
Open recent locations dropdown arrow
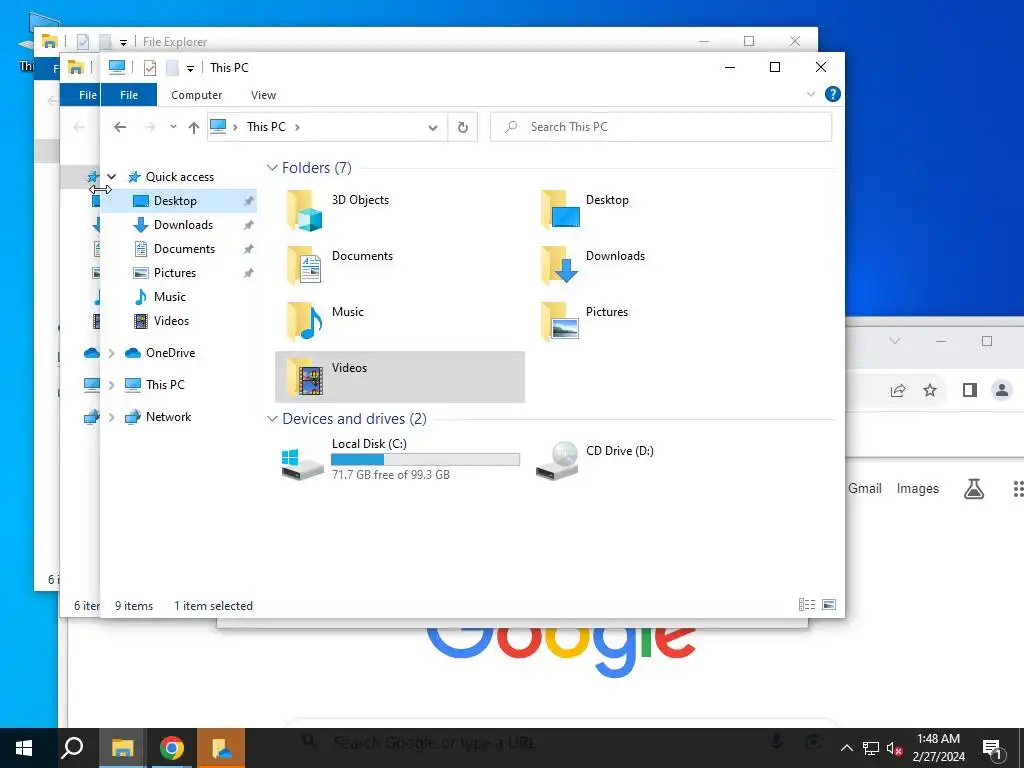(x=173, y=127)
